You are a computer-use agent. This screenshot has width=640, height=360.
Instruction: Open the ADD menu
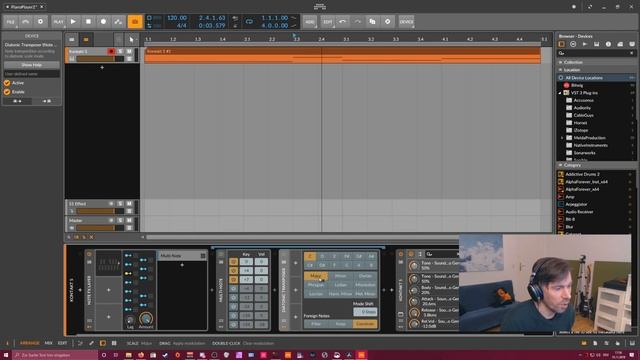click(x=310, y=22)
